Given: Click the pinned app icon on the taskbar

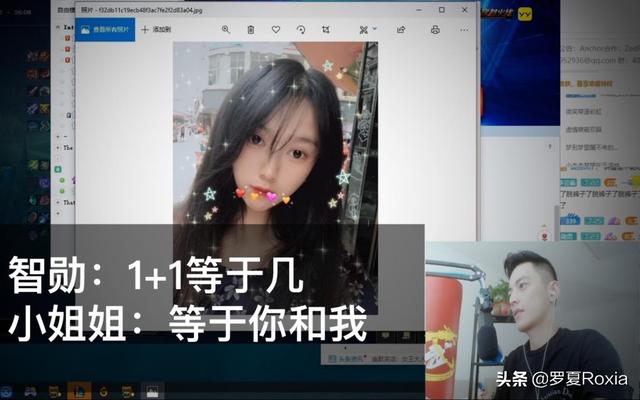Looking at the screenshot, I should (151, 391).
